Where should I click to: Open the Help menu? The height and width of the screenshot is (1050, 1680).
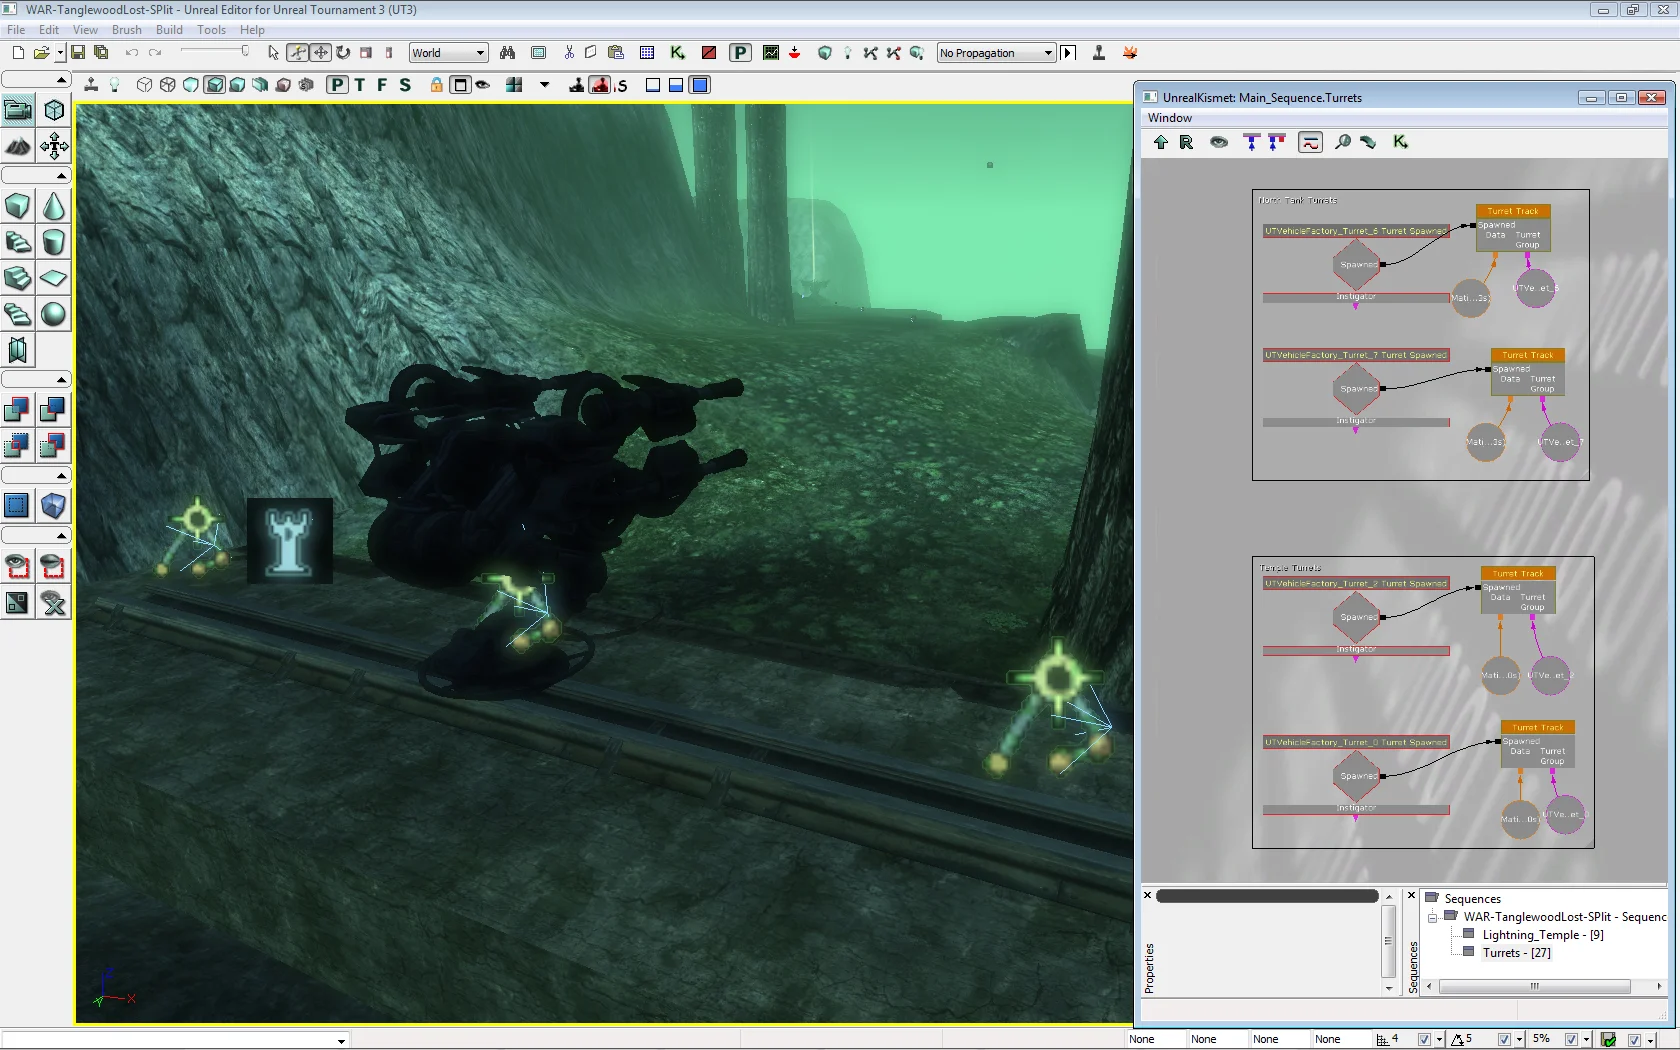tap(252, 30)
